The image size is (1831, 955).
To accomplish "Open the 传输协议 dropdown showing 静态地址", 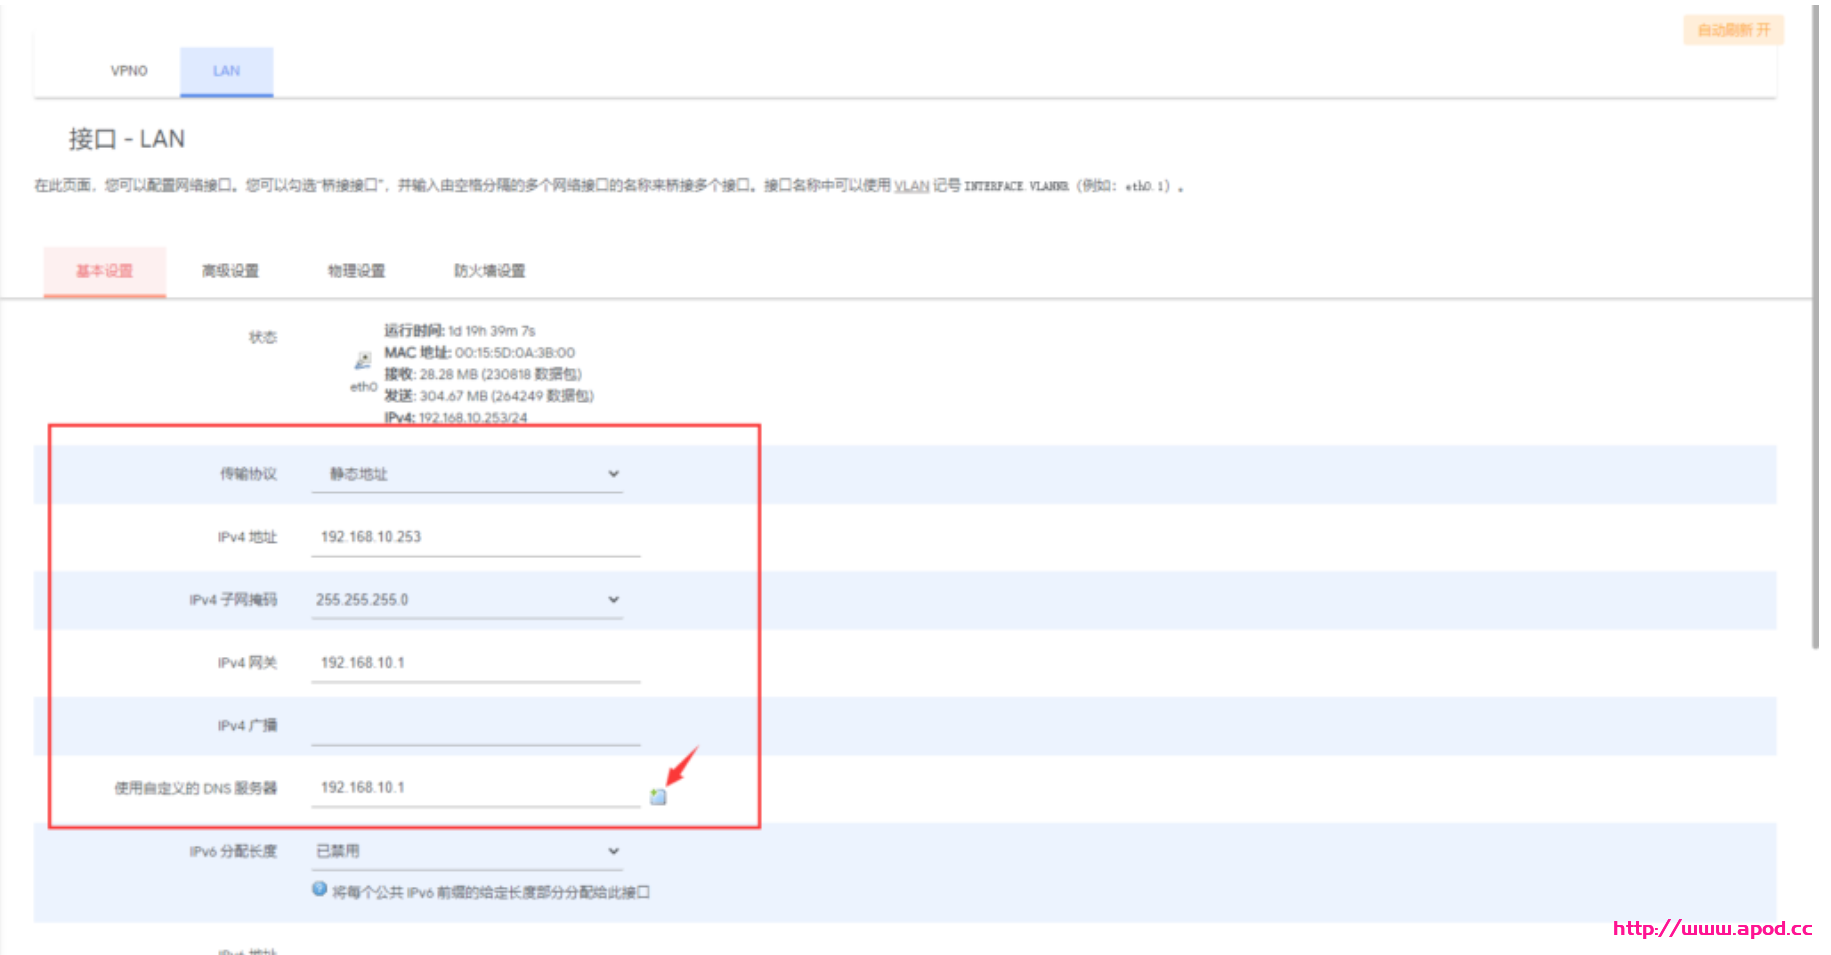I will [x=467, y=474].
